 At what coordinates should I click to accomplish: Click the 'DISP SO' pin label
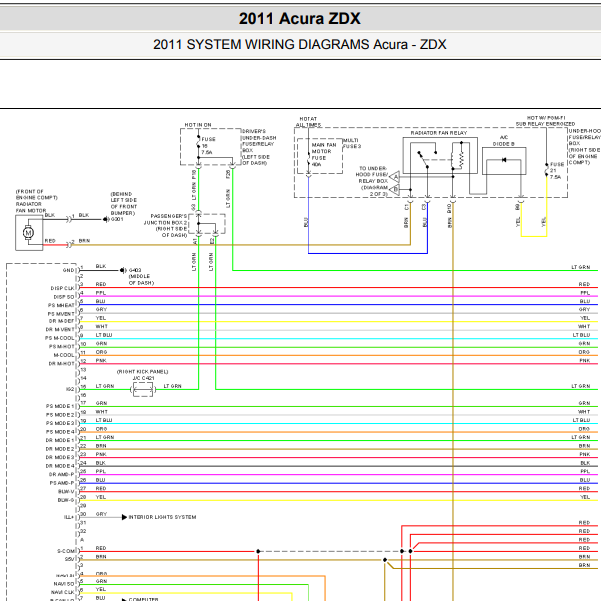point(64,297)
